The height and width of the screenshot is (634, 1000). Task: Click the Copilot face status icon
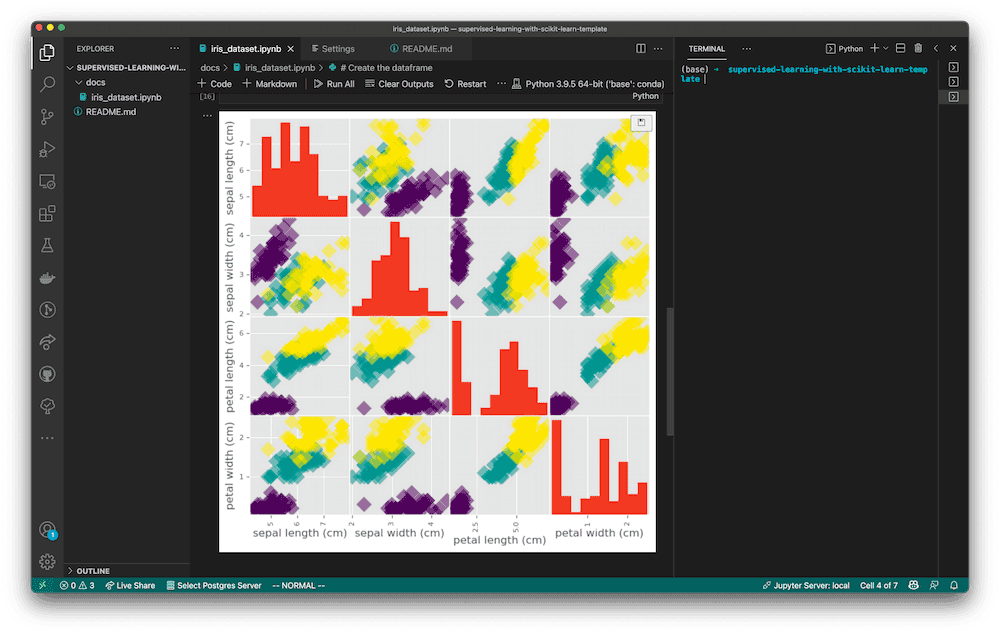pyautogui.click(x=913, y=586)
